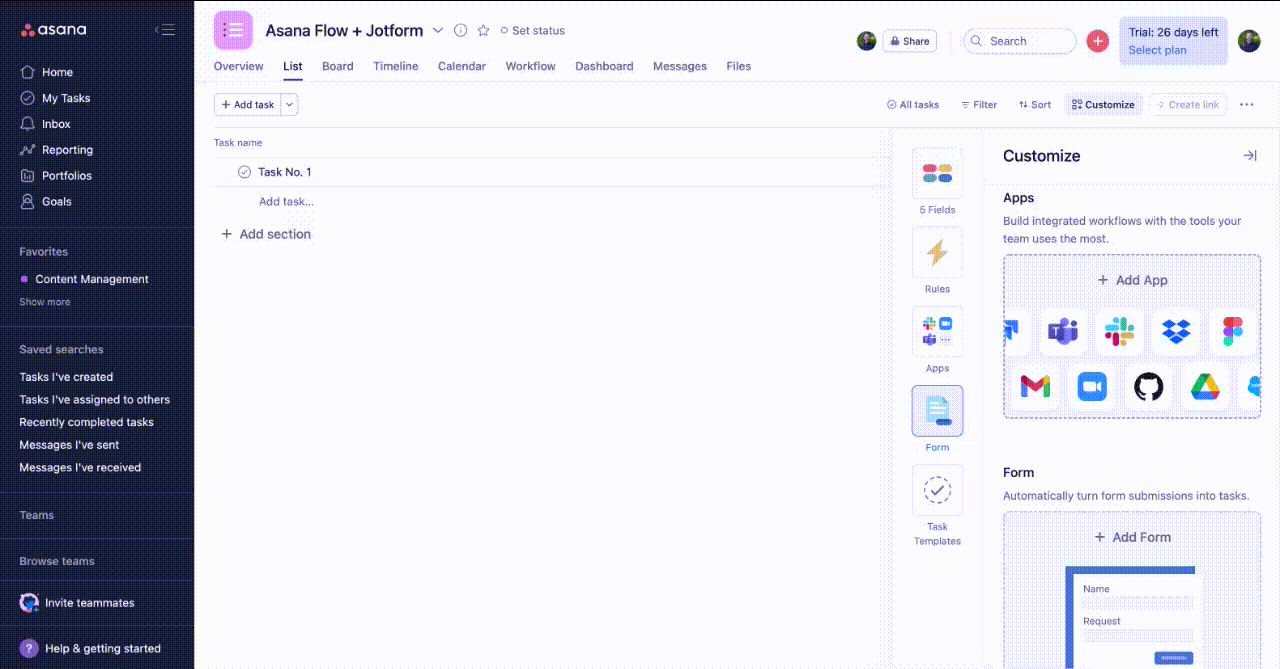
Task: Switch to the Calendar tab
Action: pos(462,66)
